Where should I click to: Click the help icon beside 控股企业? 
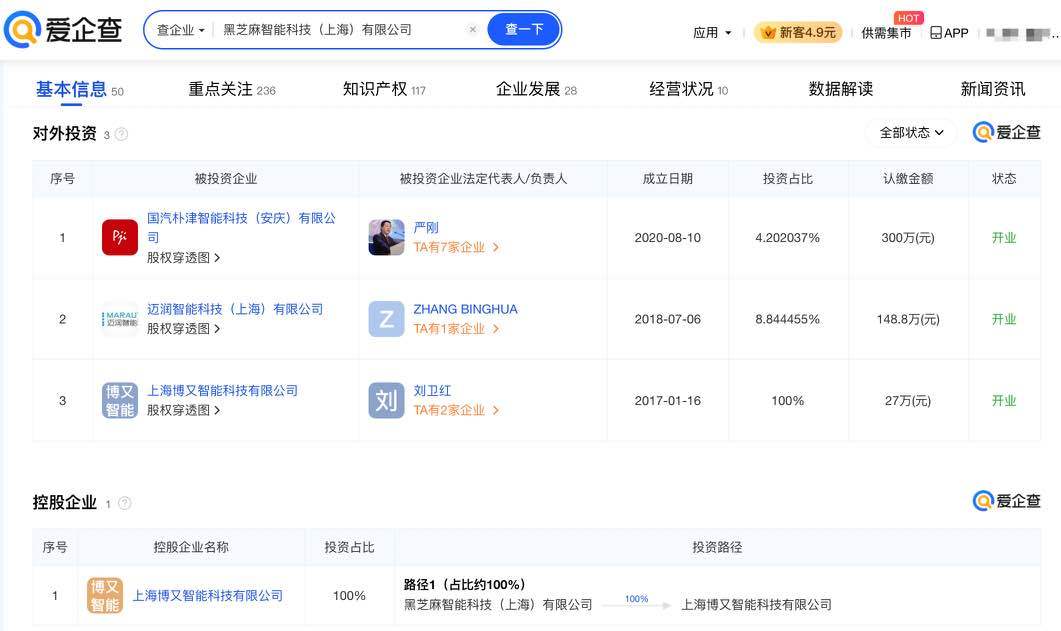[x=125, y=503]
